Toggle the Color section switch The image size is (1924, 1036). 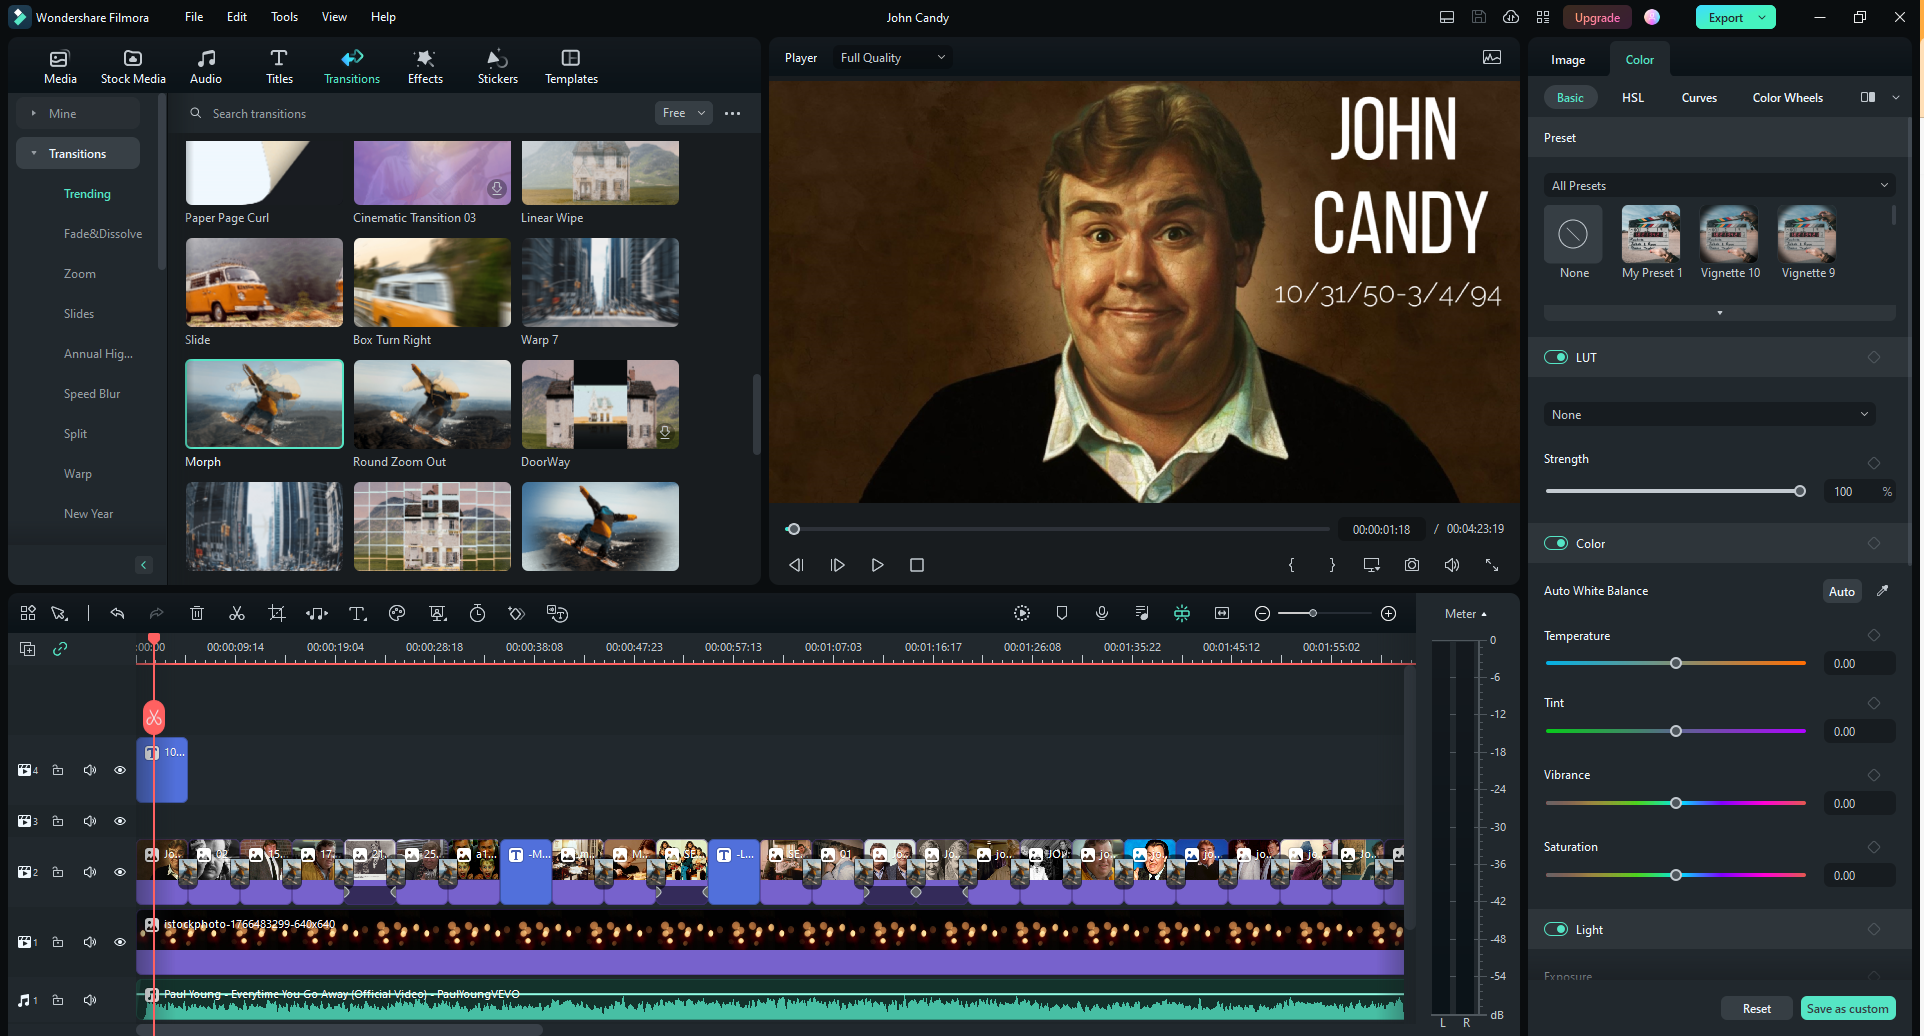tap(1556, 543)
